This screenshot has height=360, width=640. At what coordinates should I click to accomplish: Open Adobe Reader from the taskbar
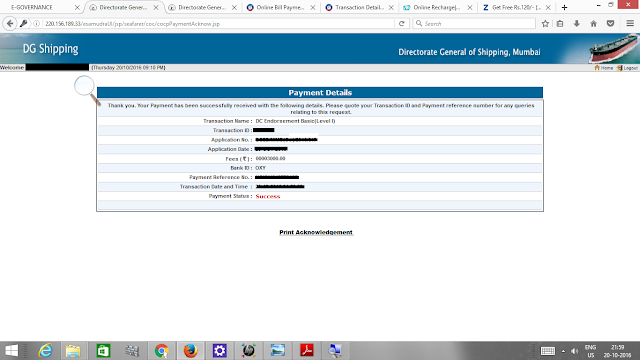[x=307, y=351]
